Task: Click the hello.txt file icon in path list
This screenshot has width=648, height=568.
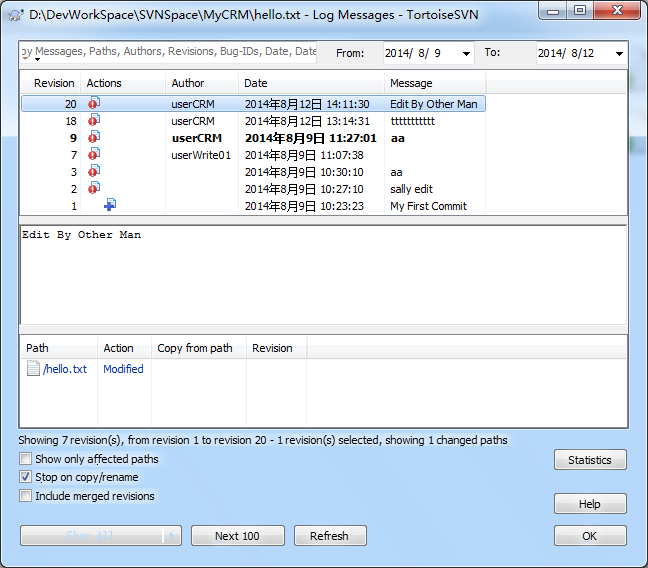Action: [33, 368]
